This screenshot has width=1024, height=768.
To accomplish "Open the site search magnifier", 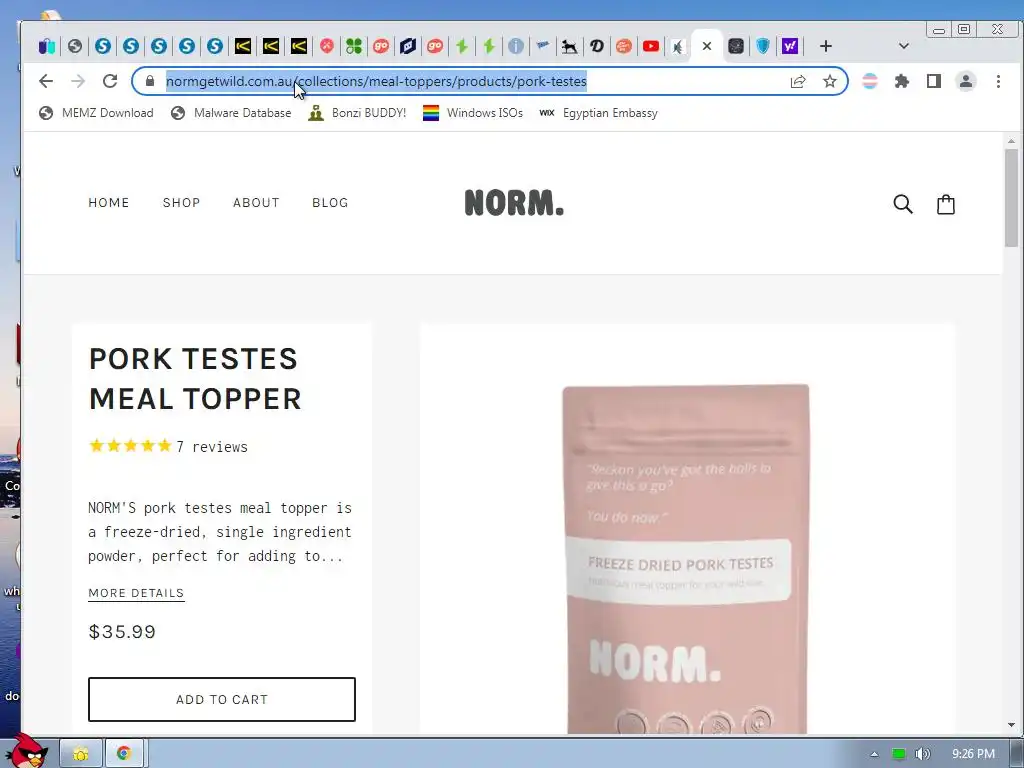I will coord(903,204).
